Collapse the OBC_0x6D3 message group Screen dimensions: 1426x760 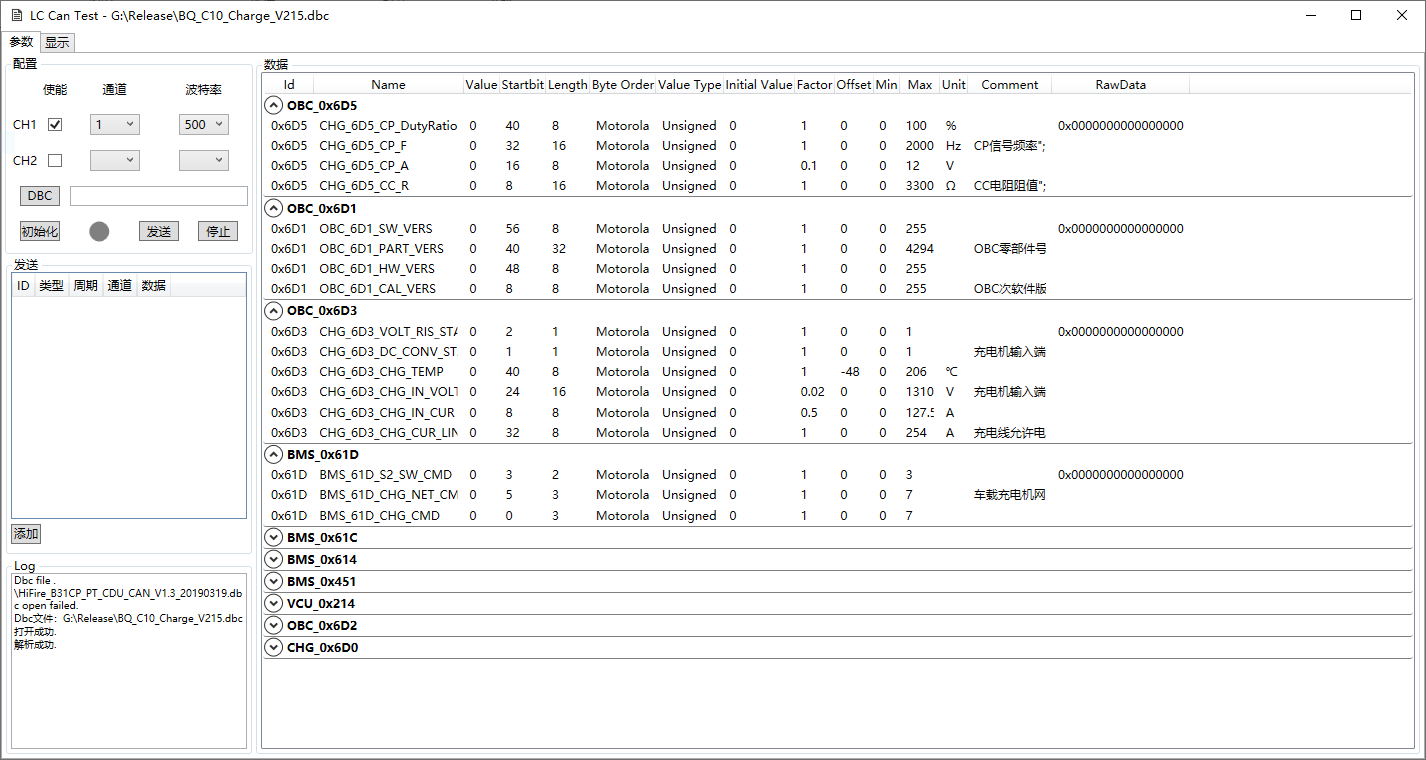tap(273, 311)
